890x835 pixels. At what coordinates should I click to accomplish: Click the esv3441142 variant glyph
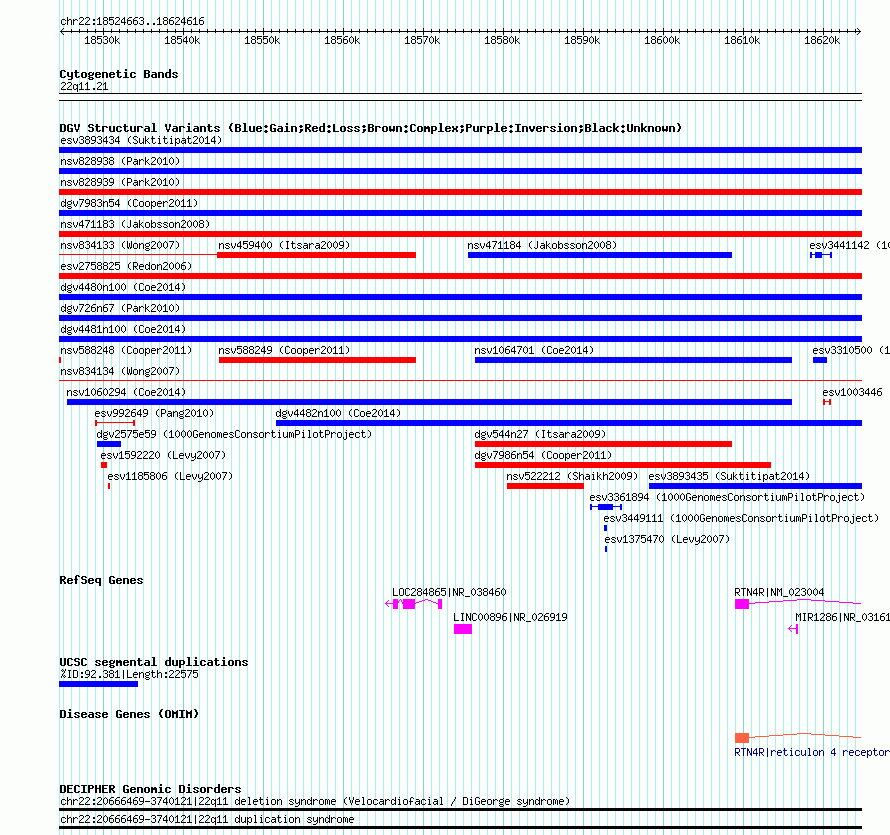pyautogui.click(x=821, y=255)
